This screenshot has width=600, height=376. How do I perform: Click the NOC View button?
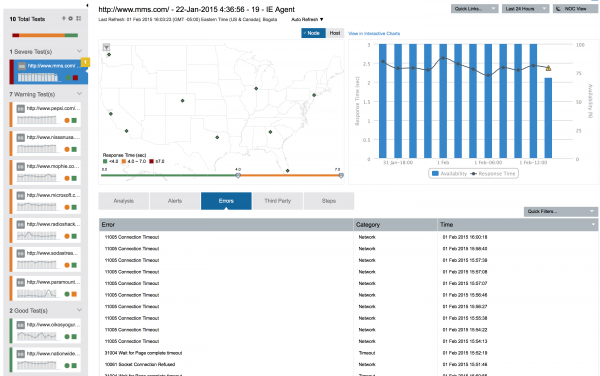576,9
